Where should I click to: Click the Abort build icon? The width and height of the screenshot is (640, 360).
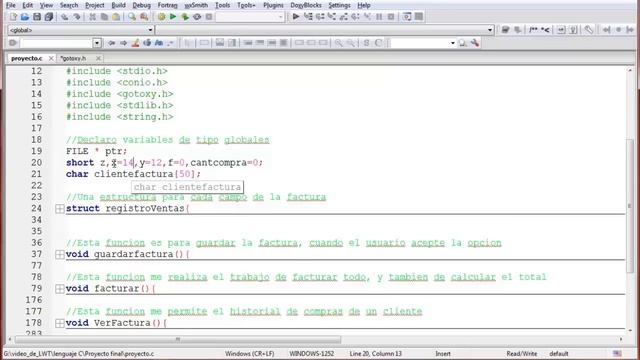point(209,17)
